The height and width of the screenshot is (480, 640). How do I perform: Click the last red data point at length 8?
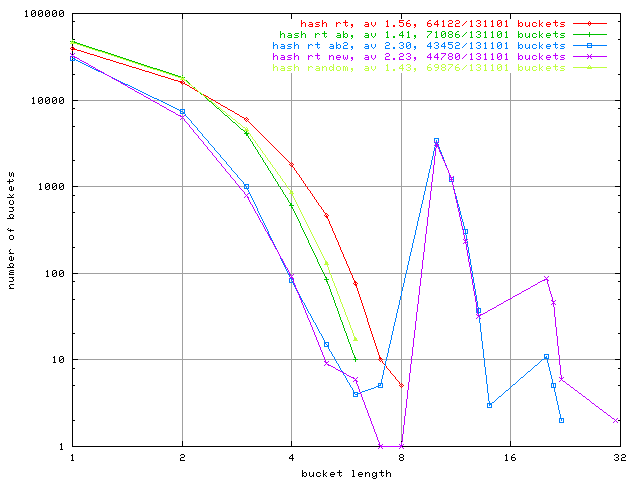(401, 385)
